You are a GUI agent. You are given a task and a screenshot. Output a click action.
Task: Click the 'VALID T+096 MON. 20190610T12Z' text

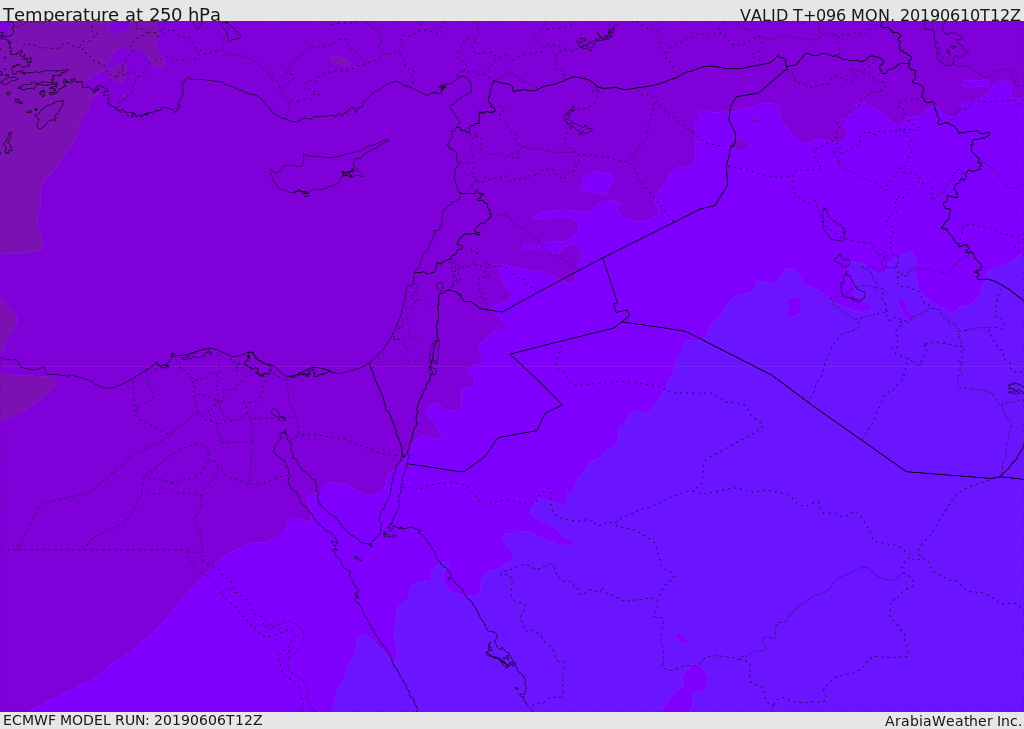(880, 14)
